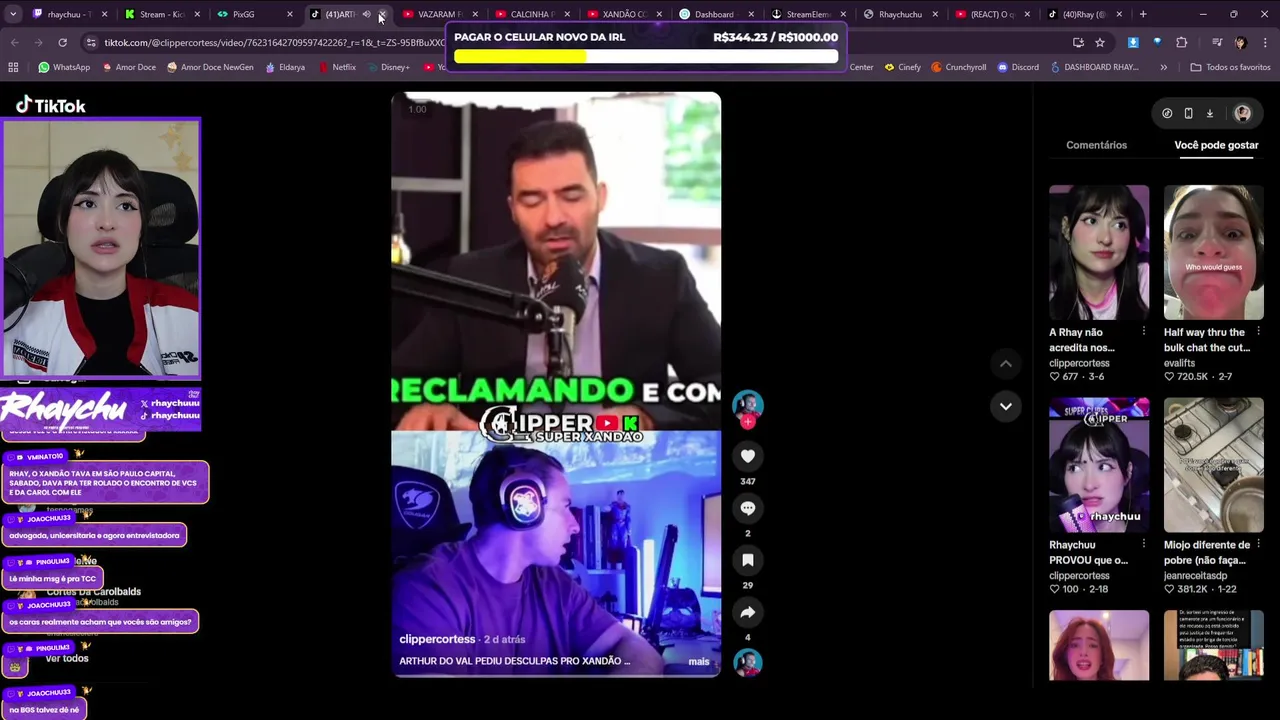Go back with the browser back arrow
Screen dimensions: 1280x720
click(x=14, y=43)
